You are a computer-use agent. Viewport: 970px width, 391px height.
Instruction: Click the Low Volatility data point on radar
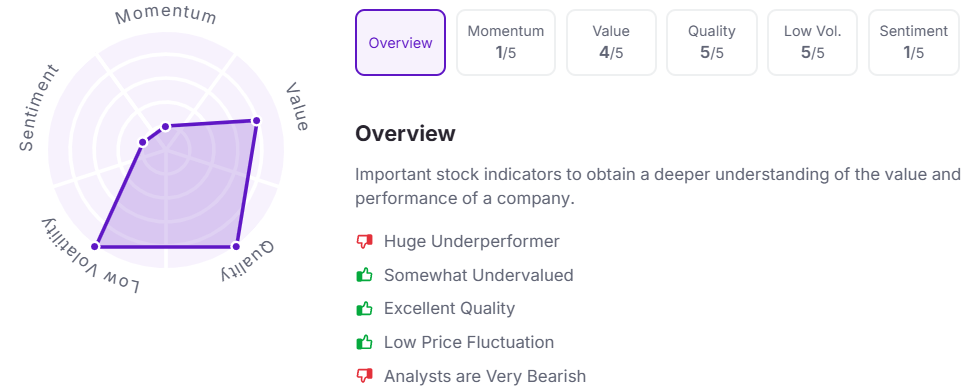pos(97,246)
